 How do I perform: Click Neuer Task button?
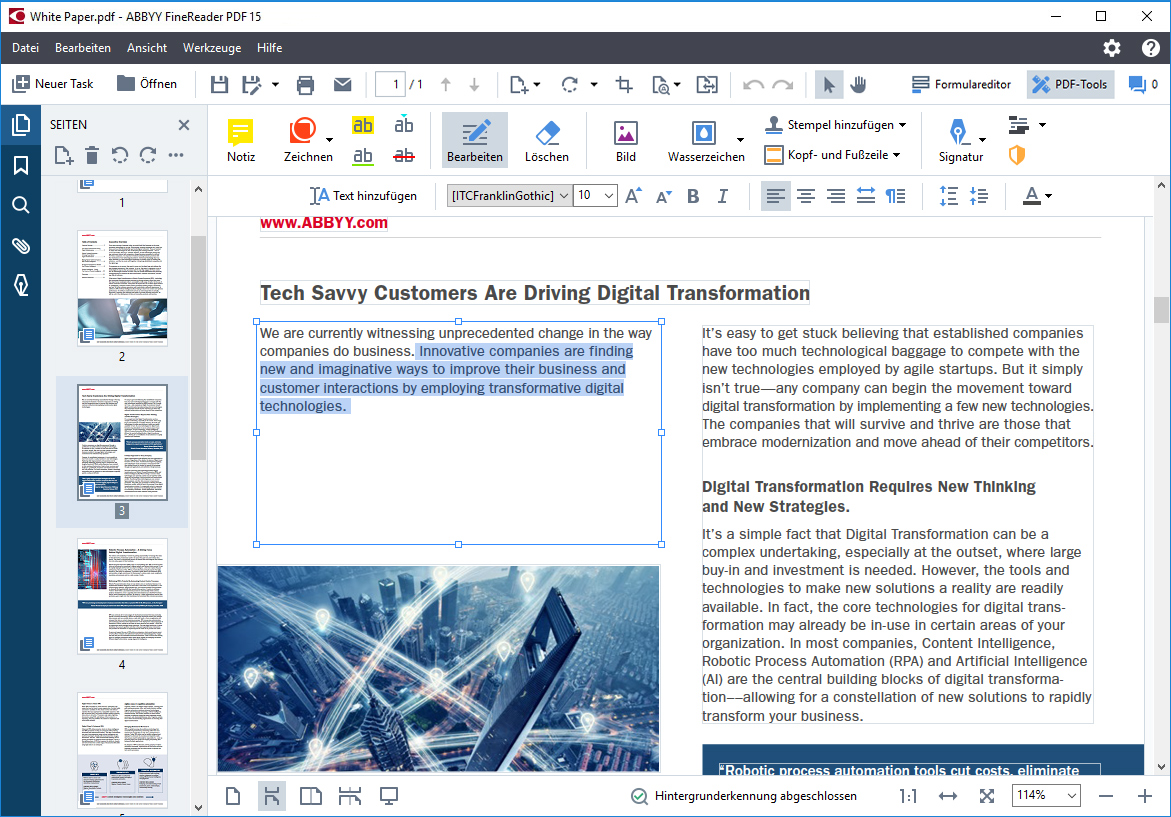(x=53, y=84)
